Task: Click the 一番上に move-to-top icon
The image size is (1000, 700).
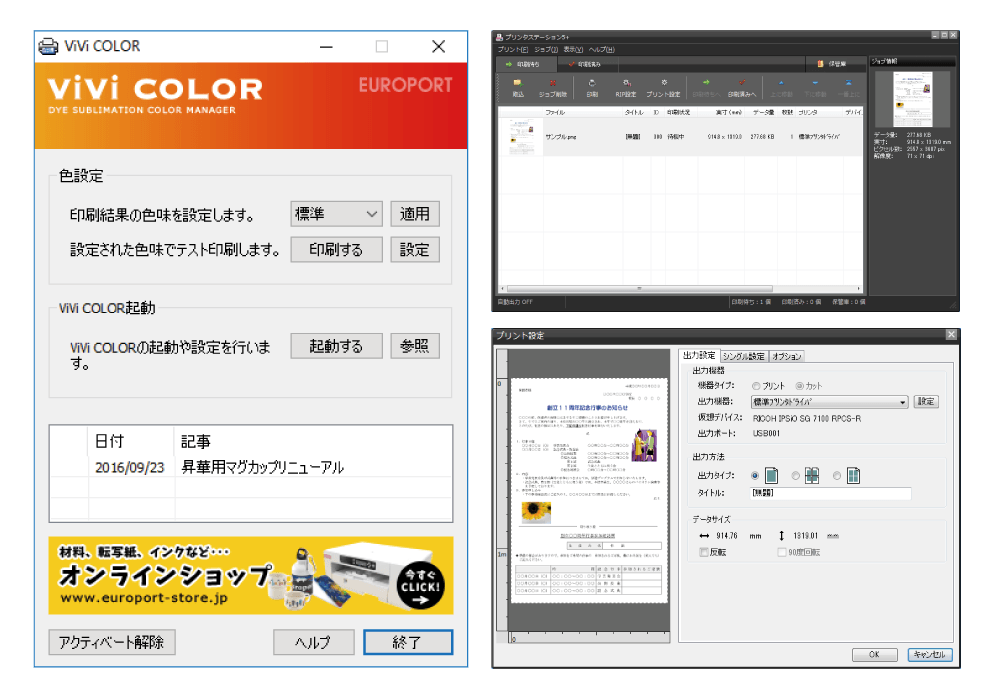Action: pos(849,83)
